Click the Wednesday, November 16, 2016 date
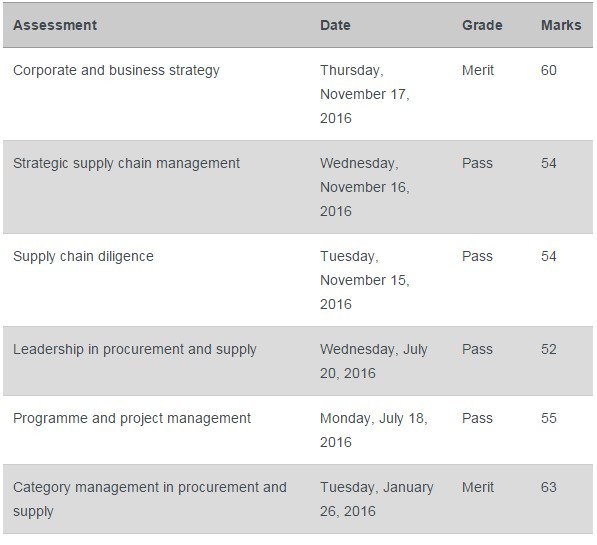 pyautogui.click(x=365, y=187)
